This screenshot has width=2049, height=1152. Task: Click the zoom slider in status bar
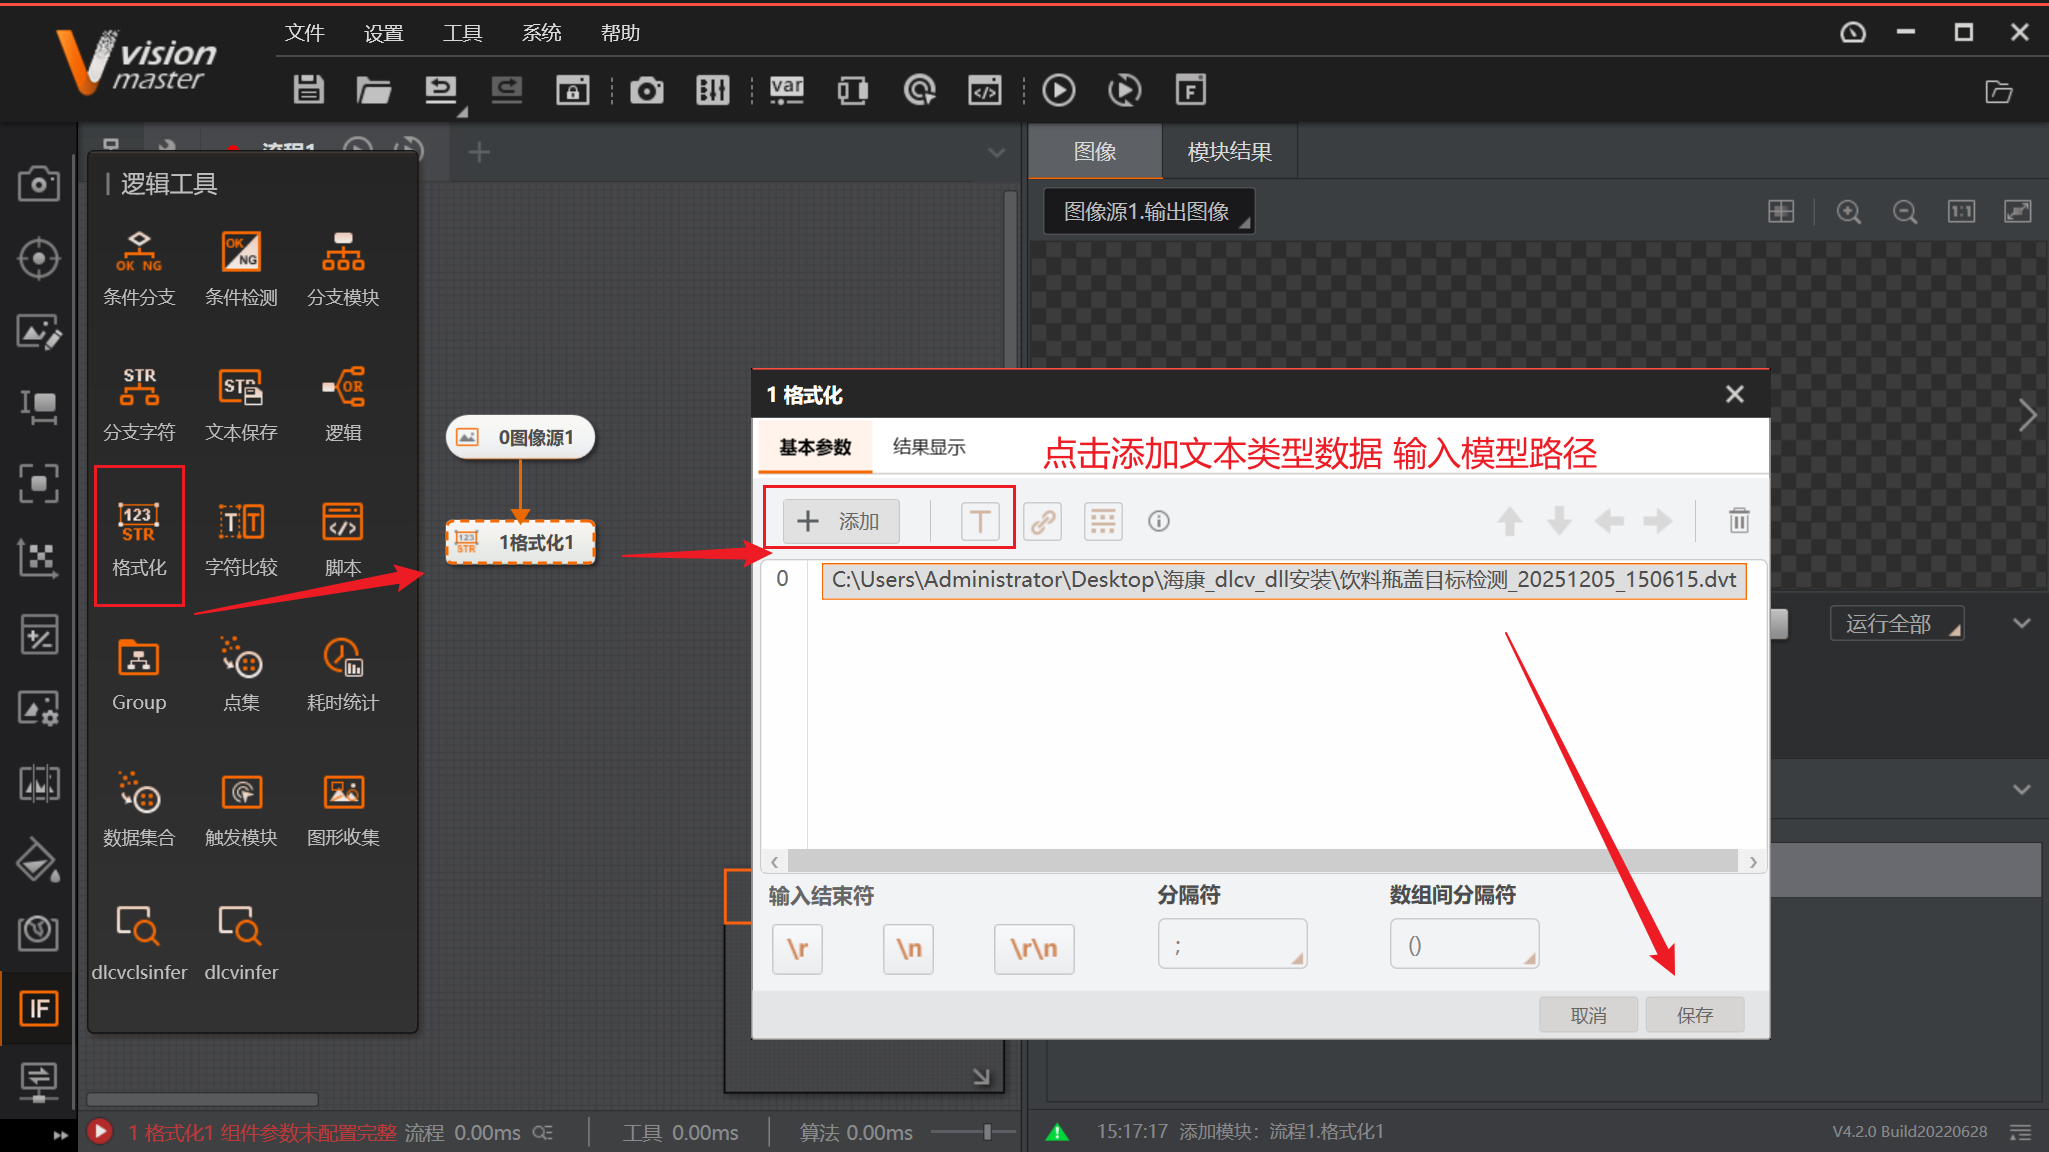pos(986,1132)
